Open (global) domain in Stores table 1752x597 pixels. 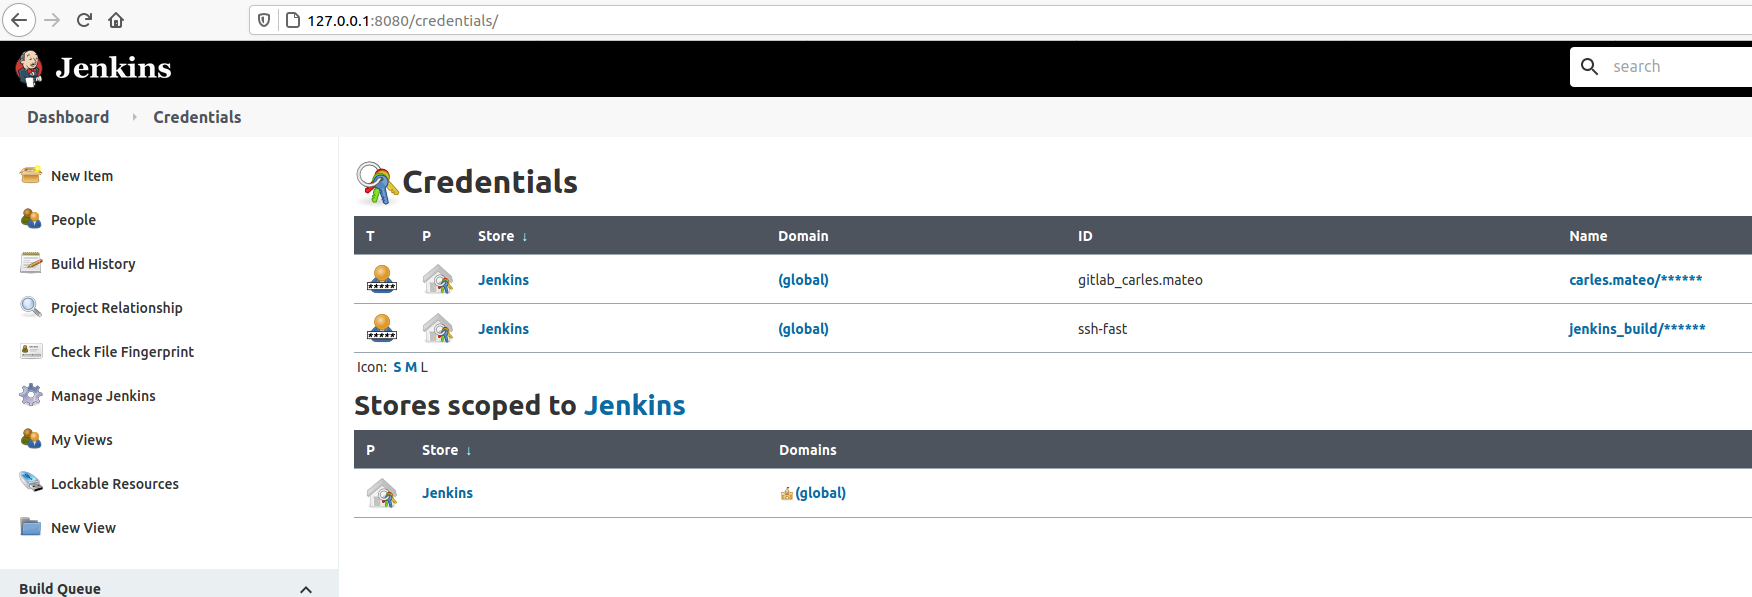pyautogui.click(x=820, y=493)
